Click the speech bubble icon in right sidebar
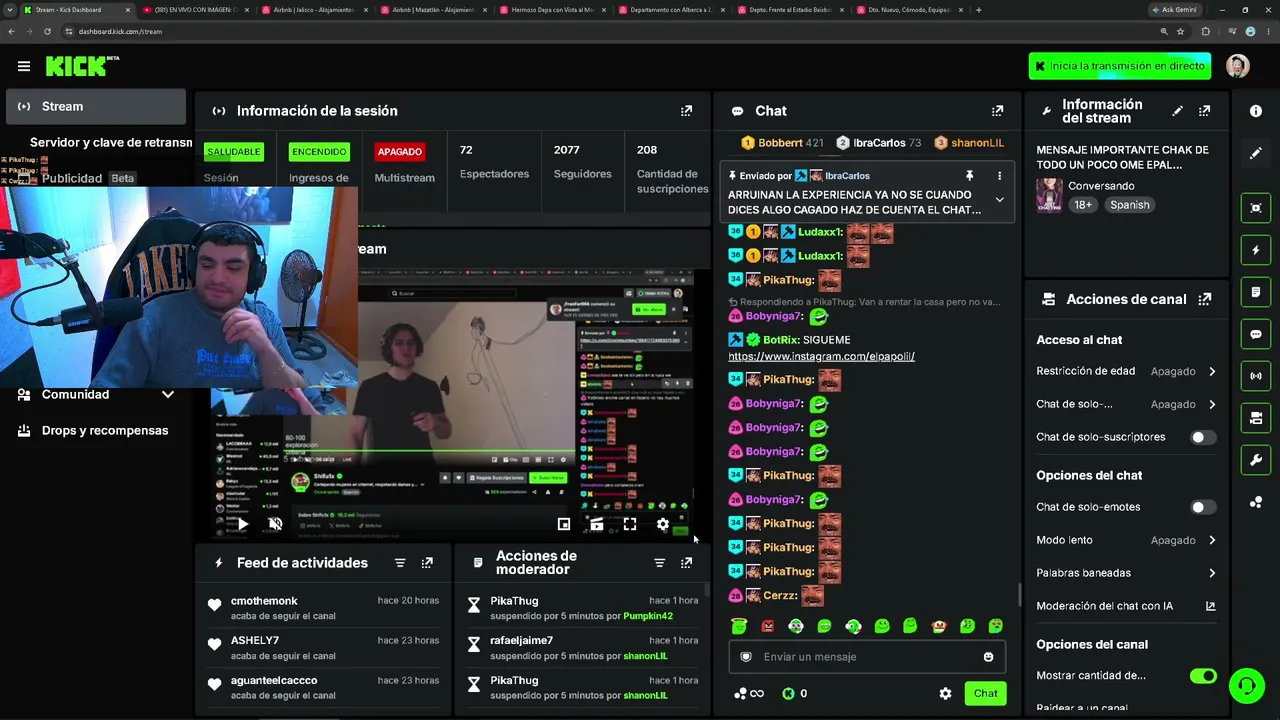This screenshot has height=720, width=1280. coord(1256,334)
